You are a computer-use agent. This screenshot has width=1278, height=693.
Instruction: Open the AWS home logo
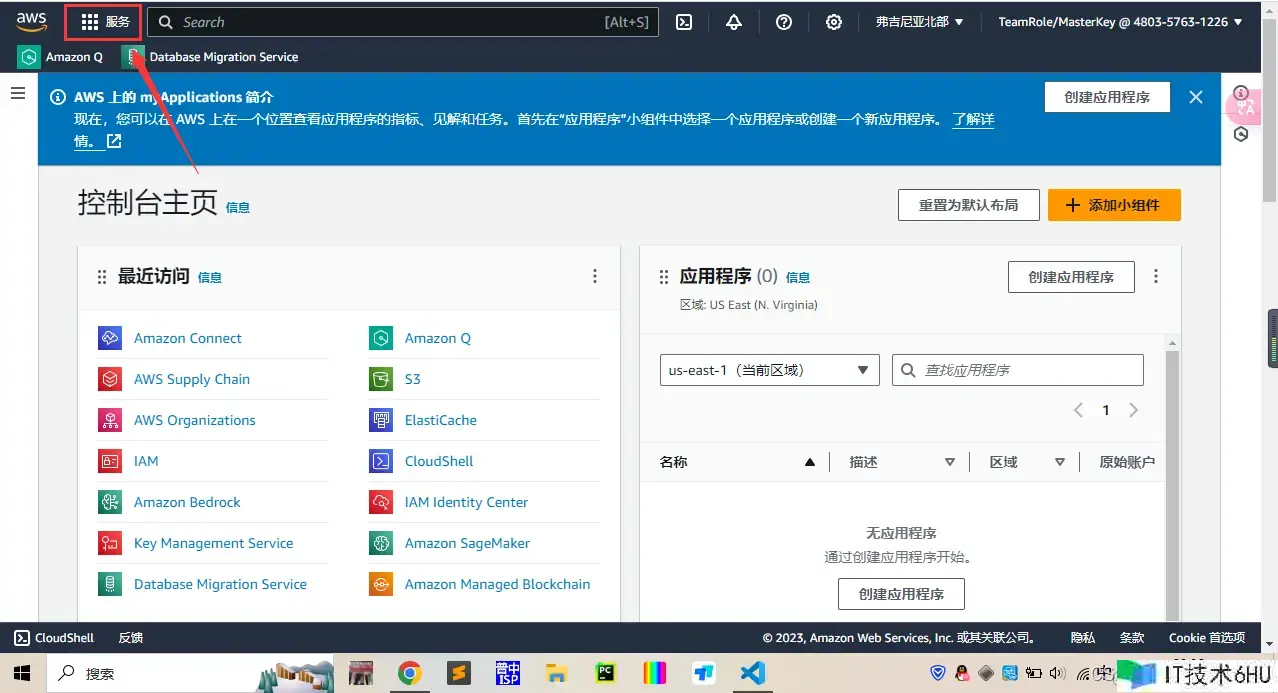pyautogui.click(x=31, y=22)
